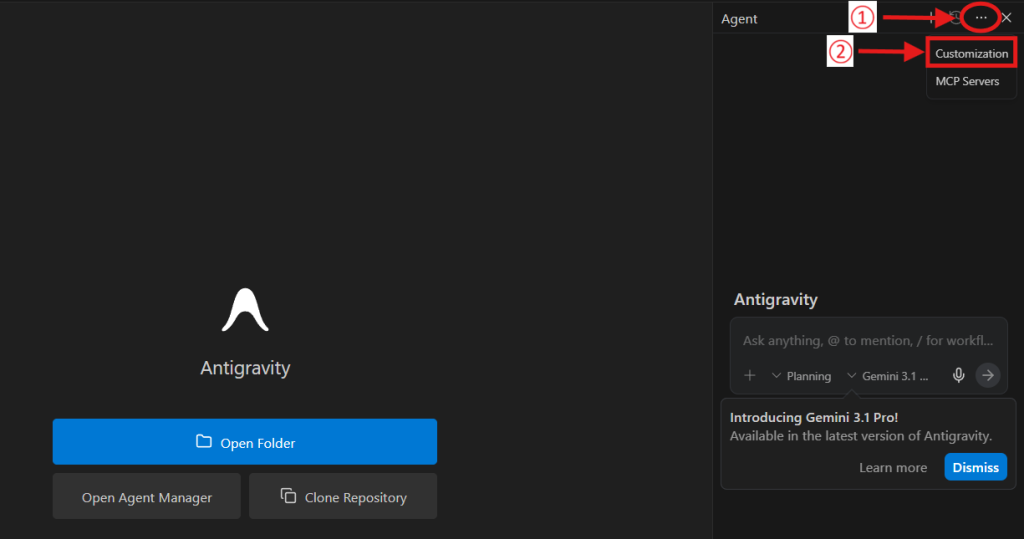Activate the microphone voice input

[x=958, y=375]
